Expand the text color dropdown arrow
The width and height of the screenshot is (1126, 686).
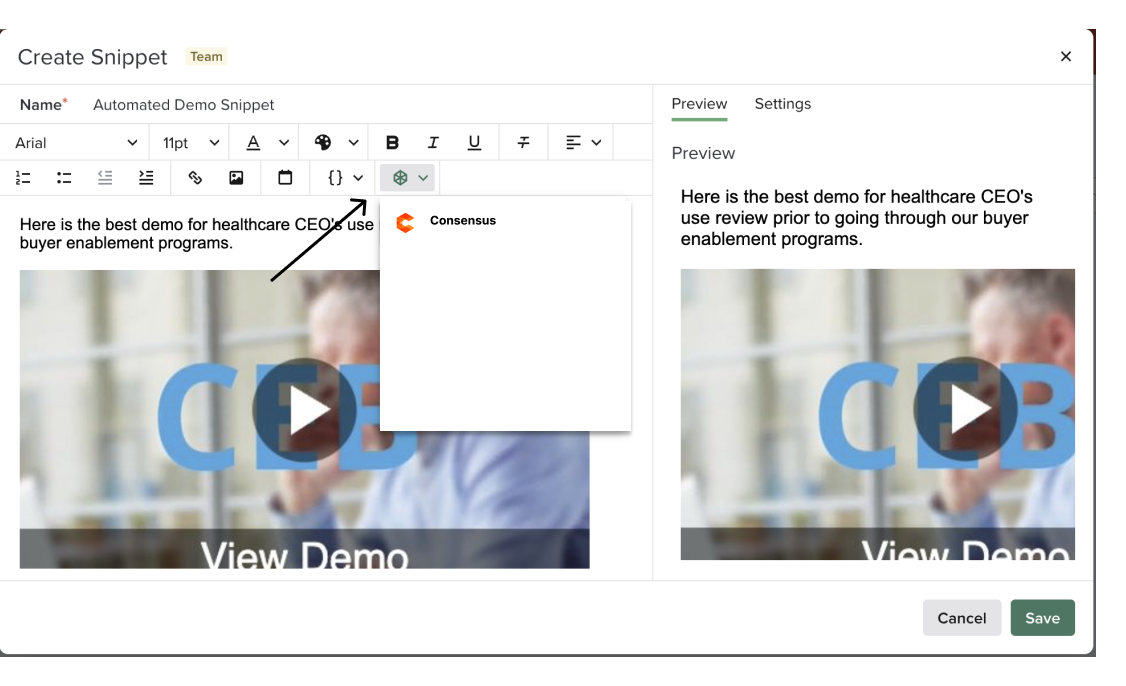click(284, 142)
